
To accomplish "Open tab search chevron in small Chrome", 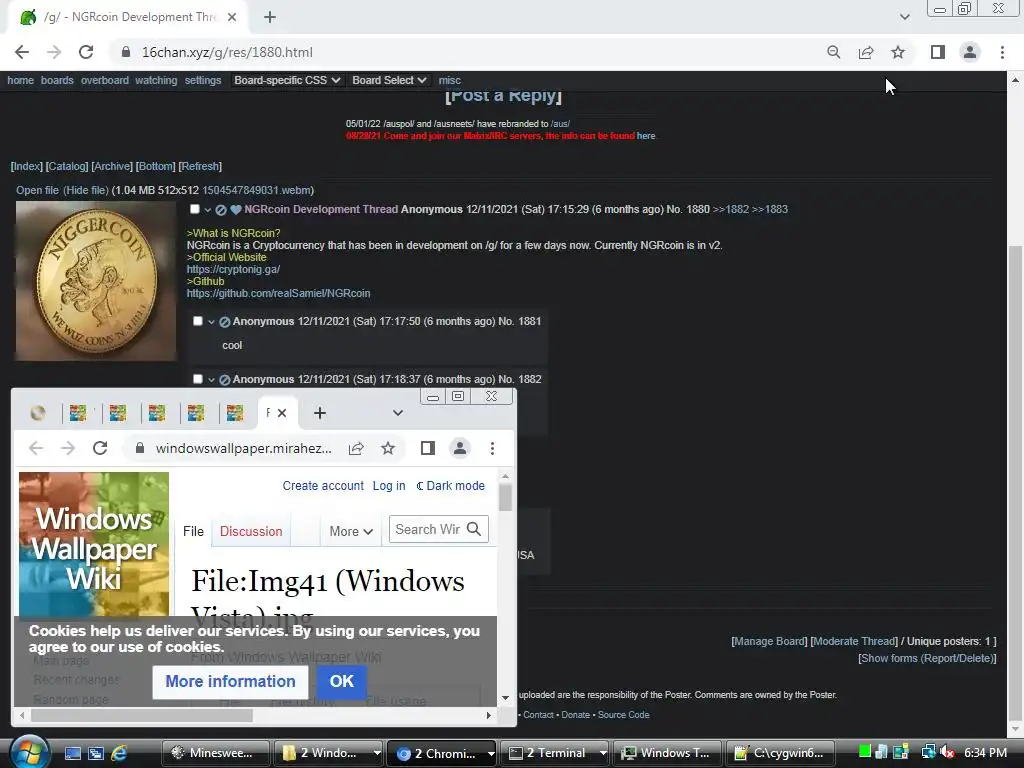I will [398, 413].
